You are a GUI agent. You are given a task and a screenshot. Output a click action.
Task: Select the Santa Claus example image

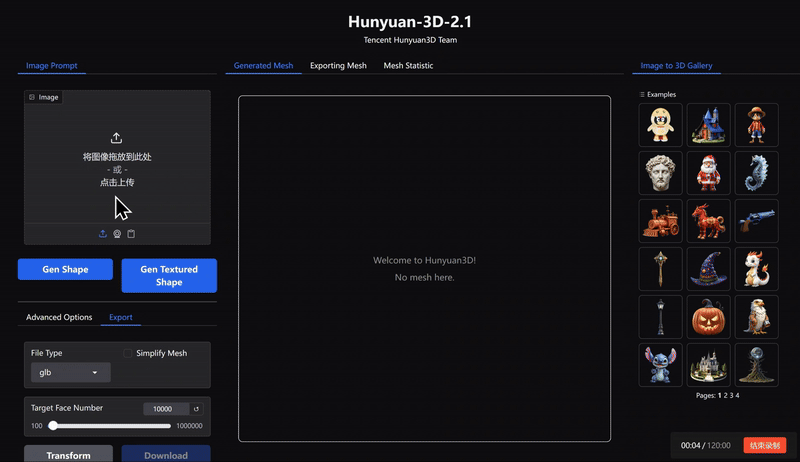[709, 173]
